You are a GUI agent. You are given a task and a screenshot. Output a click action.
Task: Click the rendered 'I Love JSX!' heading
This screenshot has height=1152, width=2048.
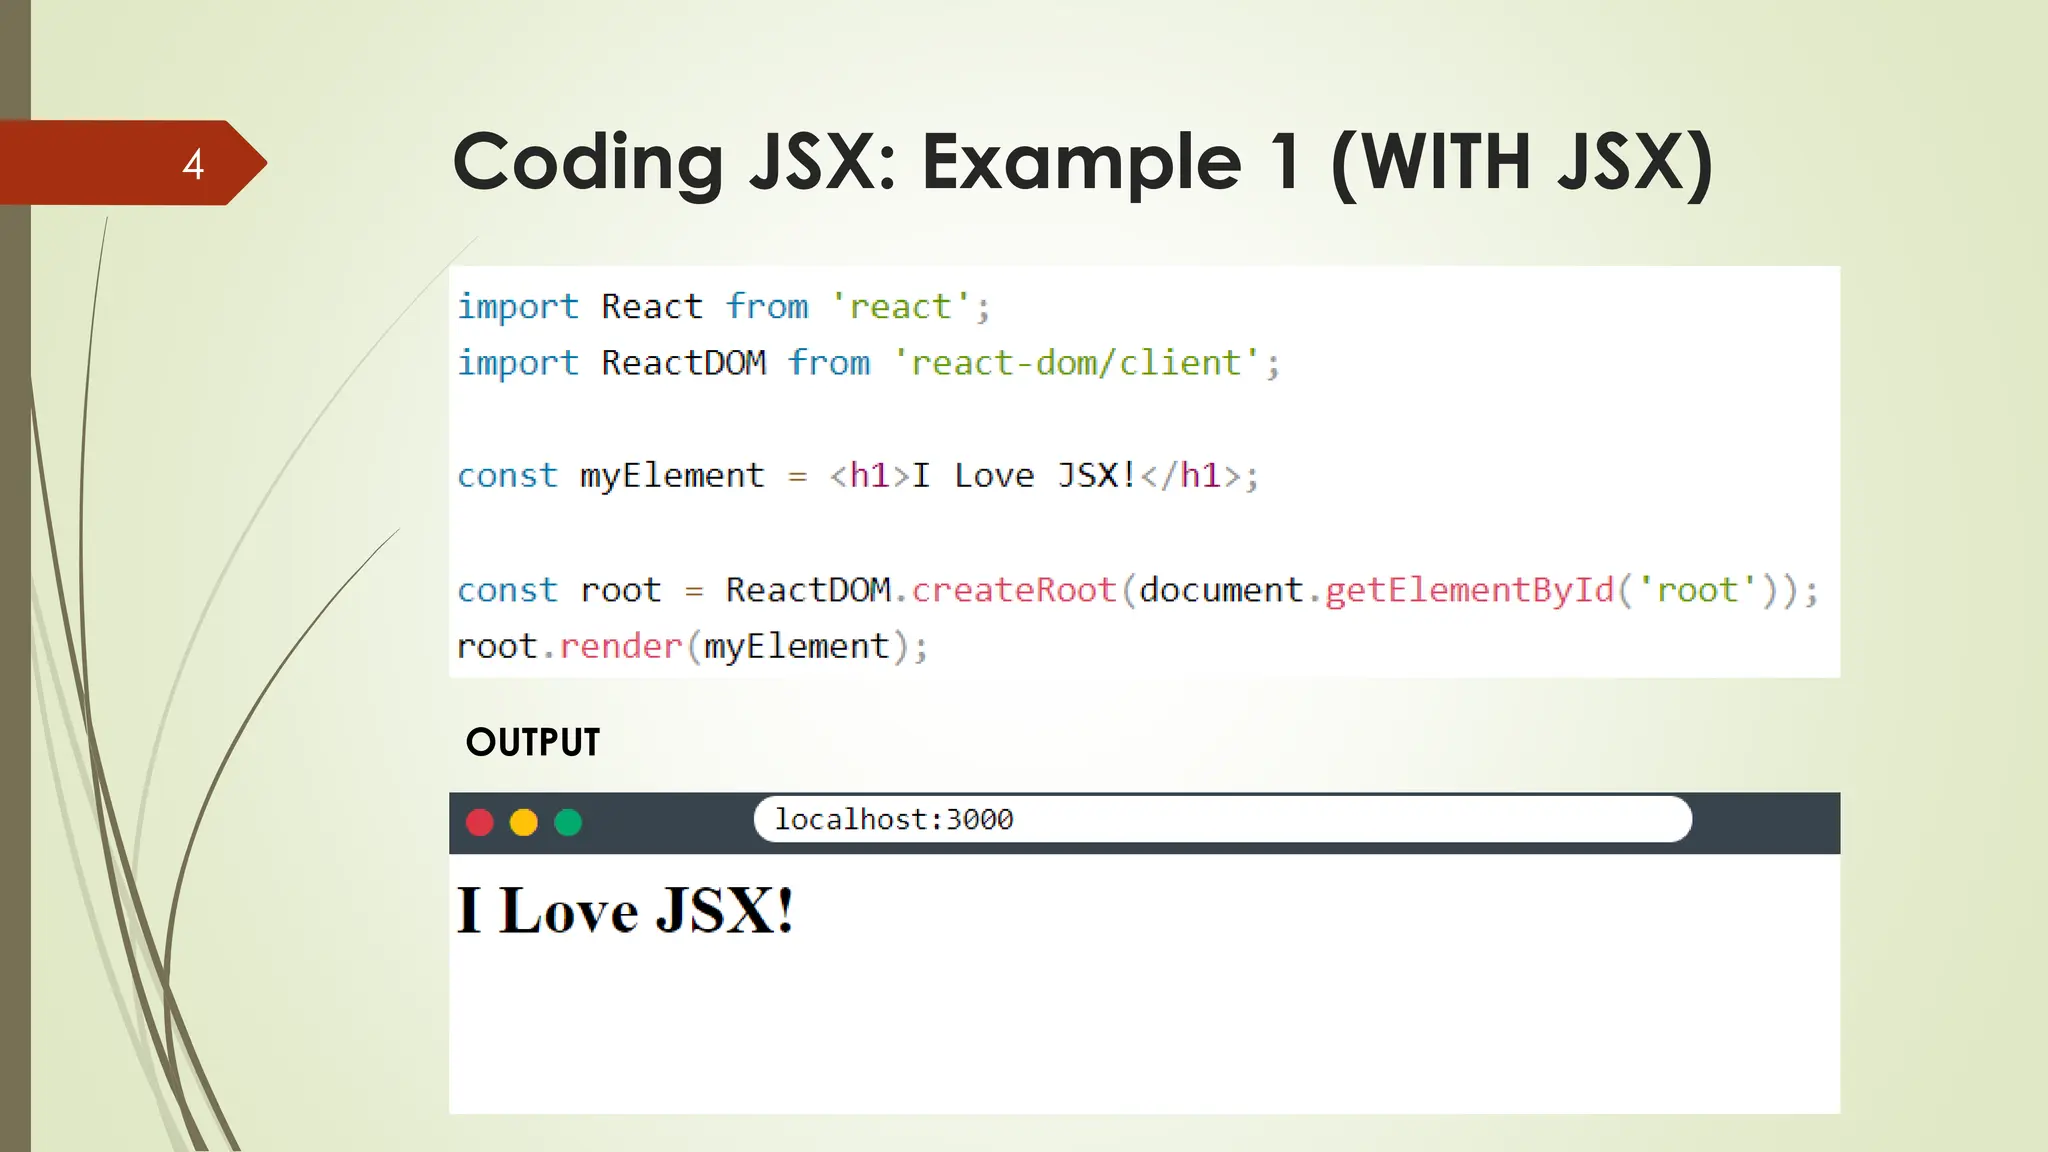click(x=625, y=911)
